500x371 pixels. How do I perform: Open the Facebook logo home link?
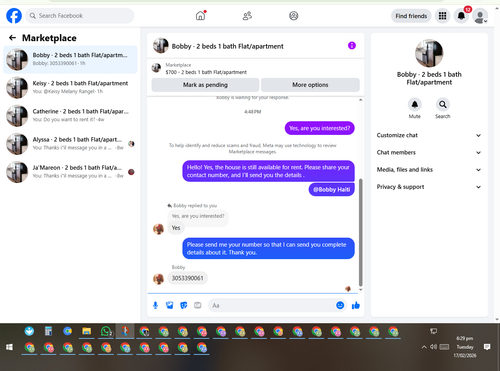[14, 16]
